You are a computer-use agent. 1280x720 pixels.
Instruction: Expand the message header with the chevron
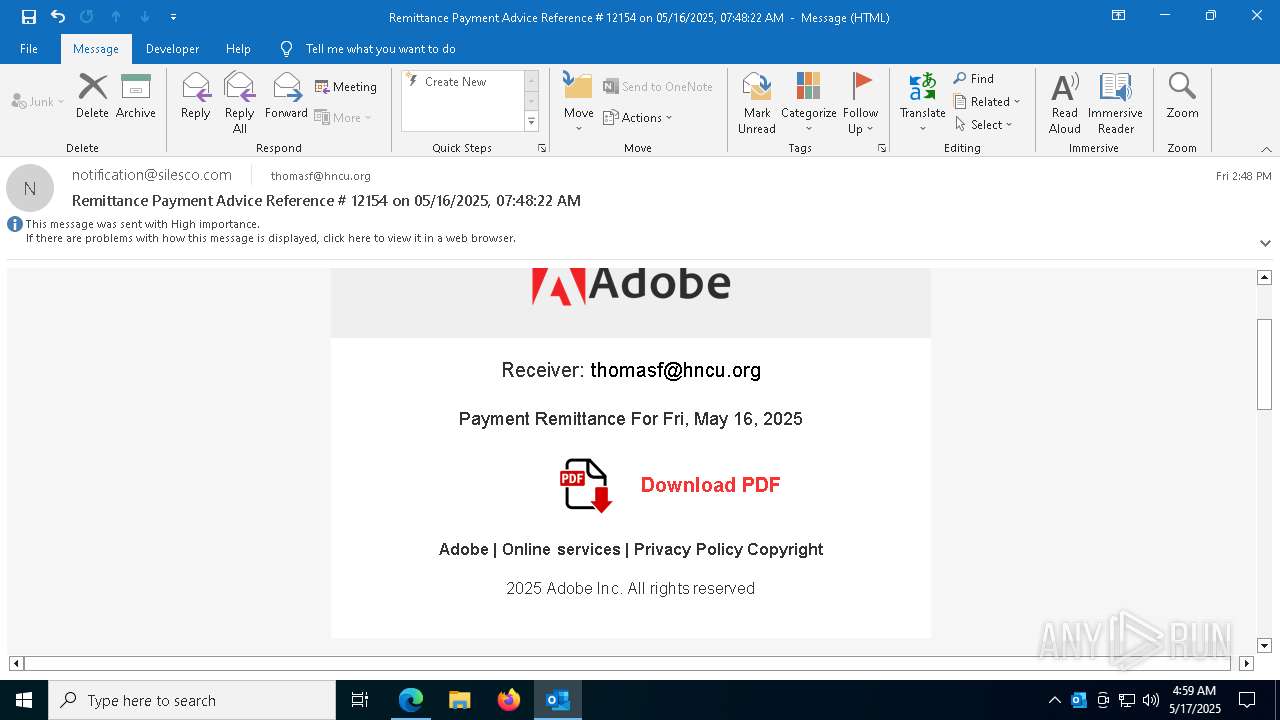click(1265, 243)
